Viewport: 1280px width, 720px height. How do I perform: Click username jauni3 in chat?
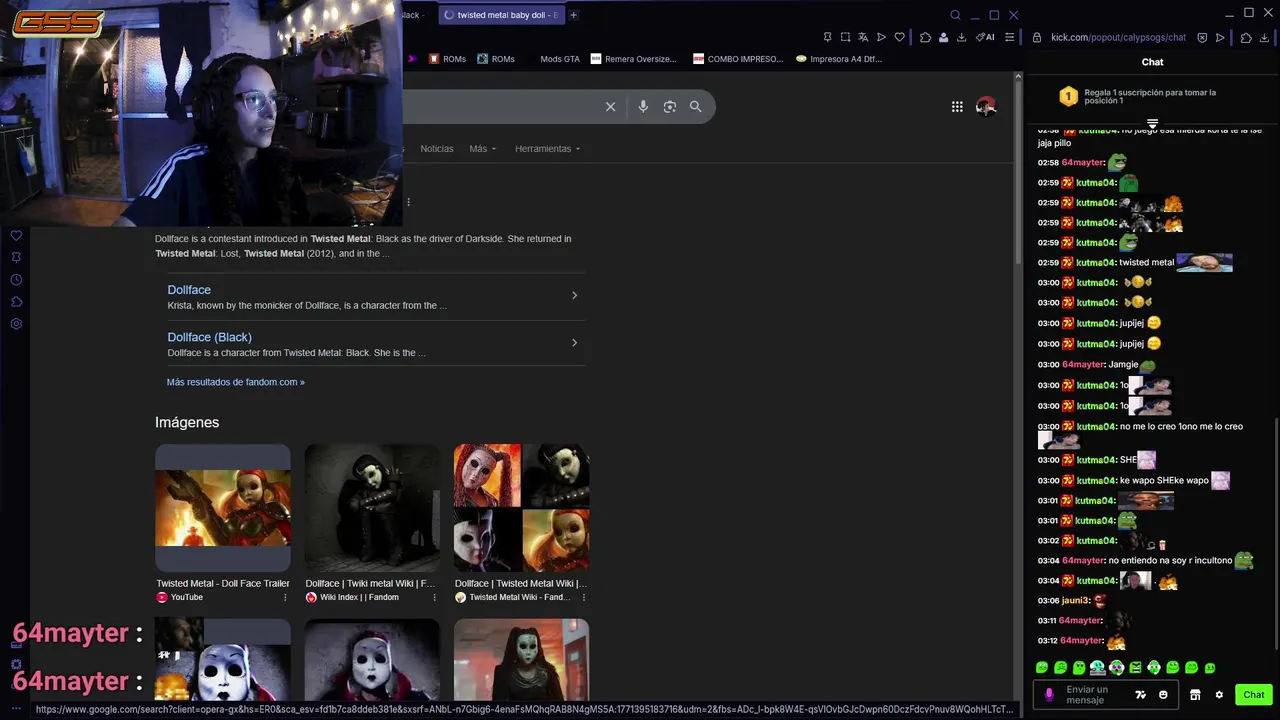pos(1074,601)
